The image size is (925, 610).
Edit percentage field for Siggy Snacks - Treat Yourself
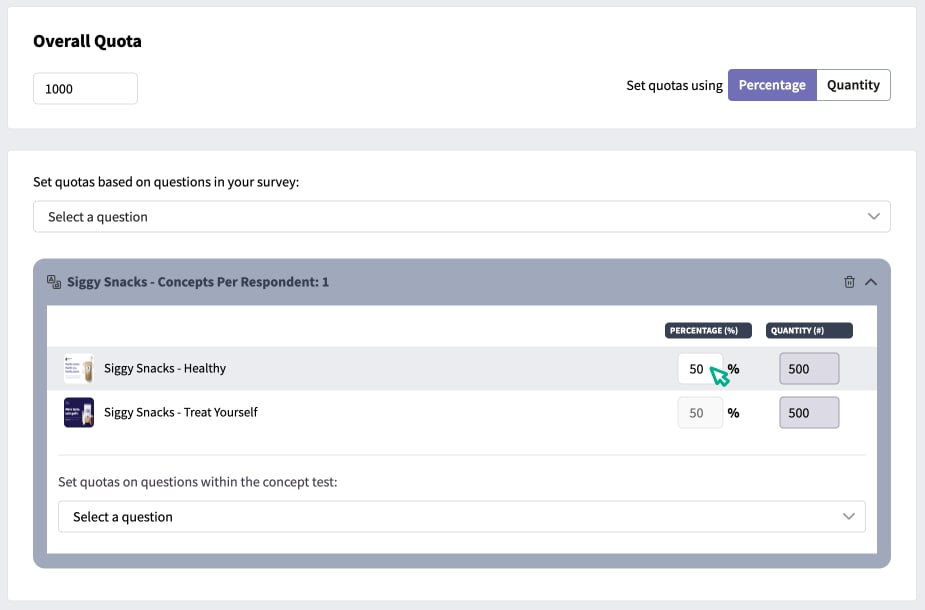coord(700,413)
